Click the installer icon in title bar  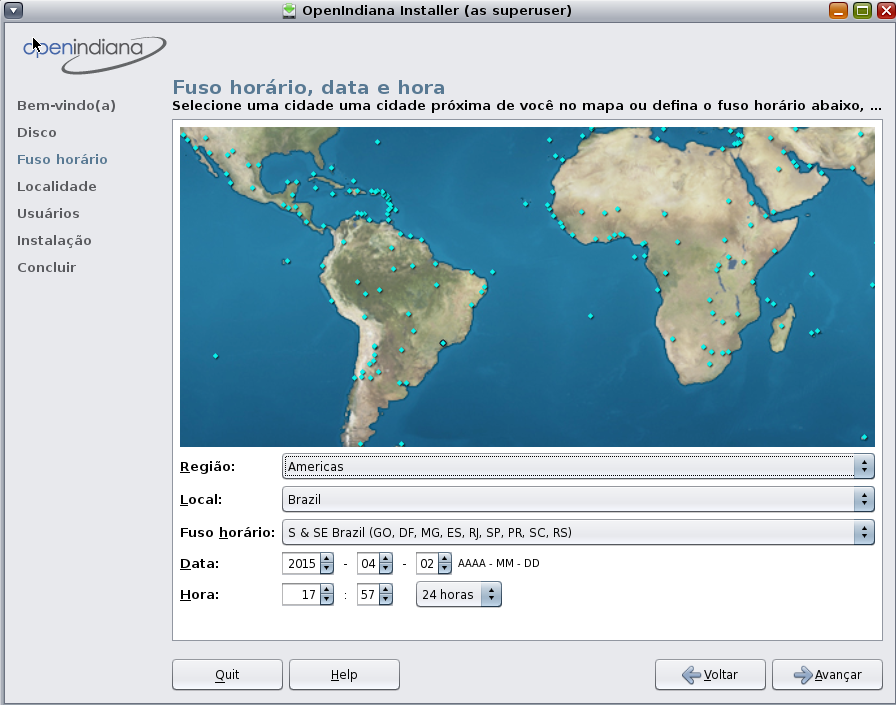[289, 11]
